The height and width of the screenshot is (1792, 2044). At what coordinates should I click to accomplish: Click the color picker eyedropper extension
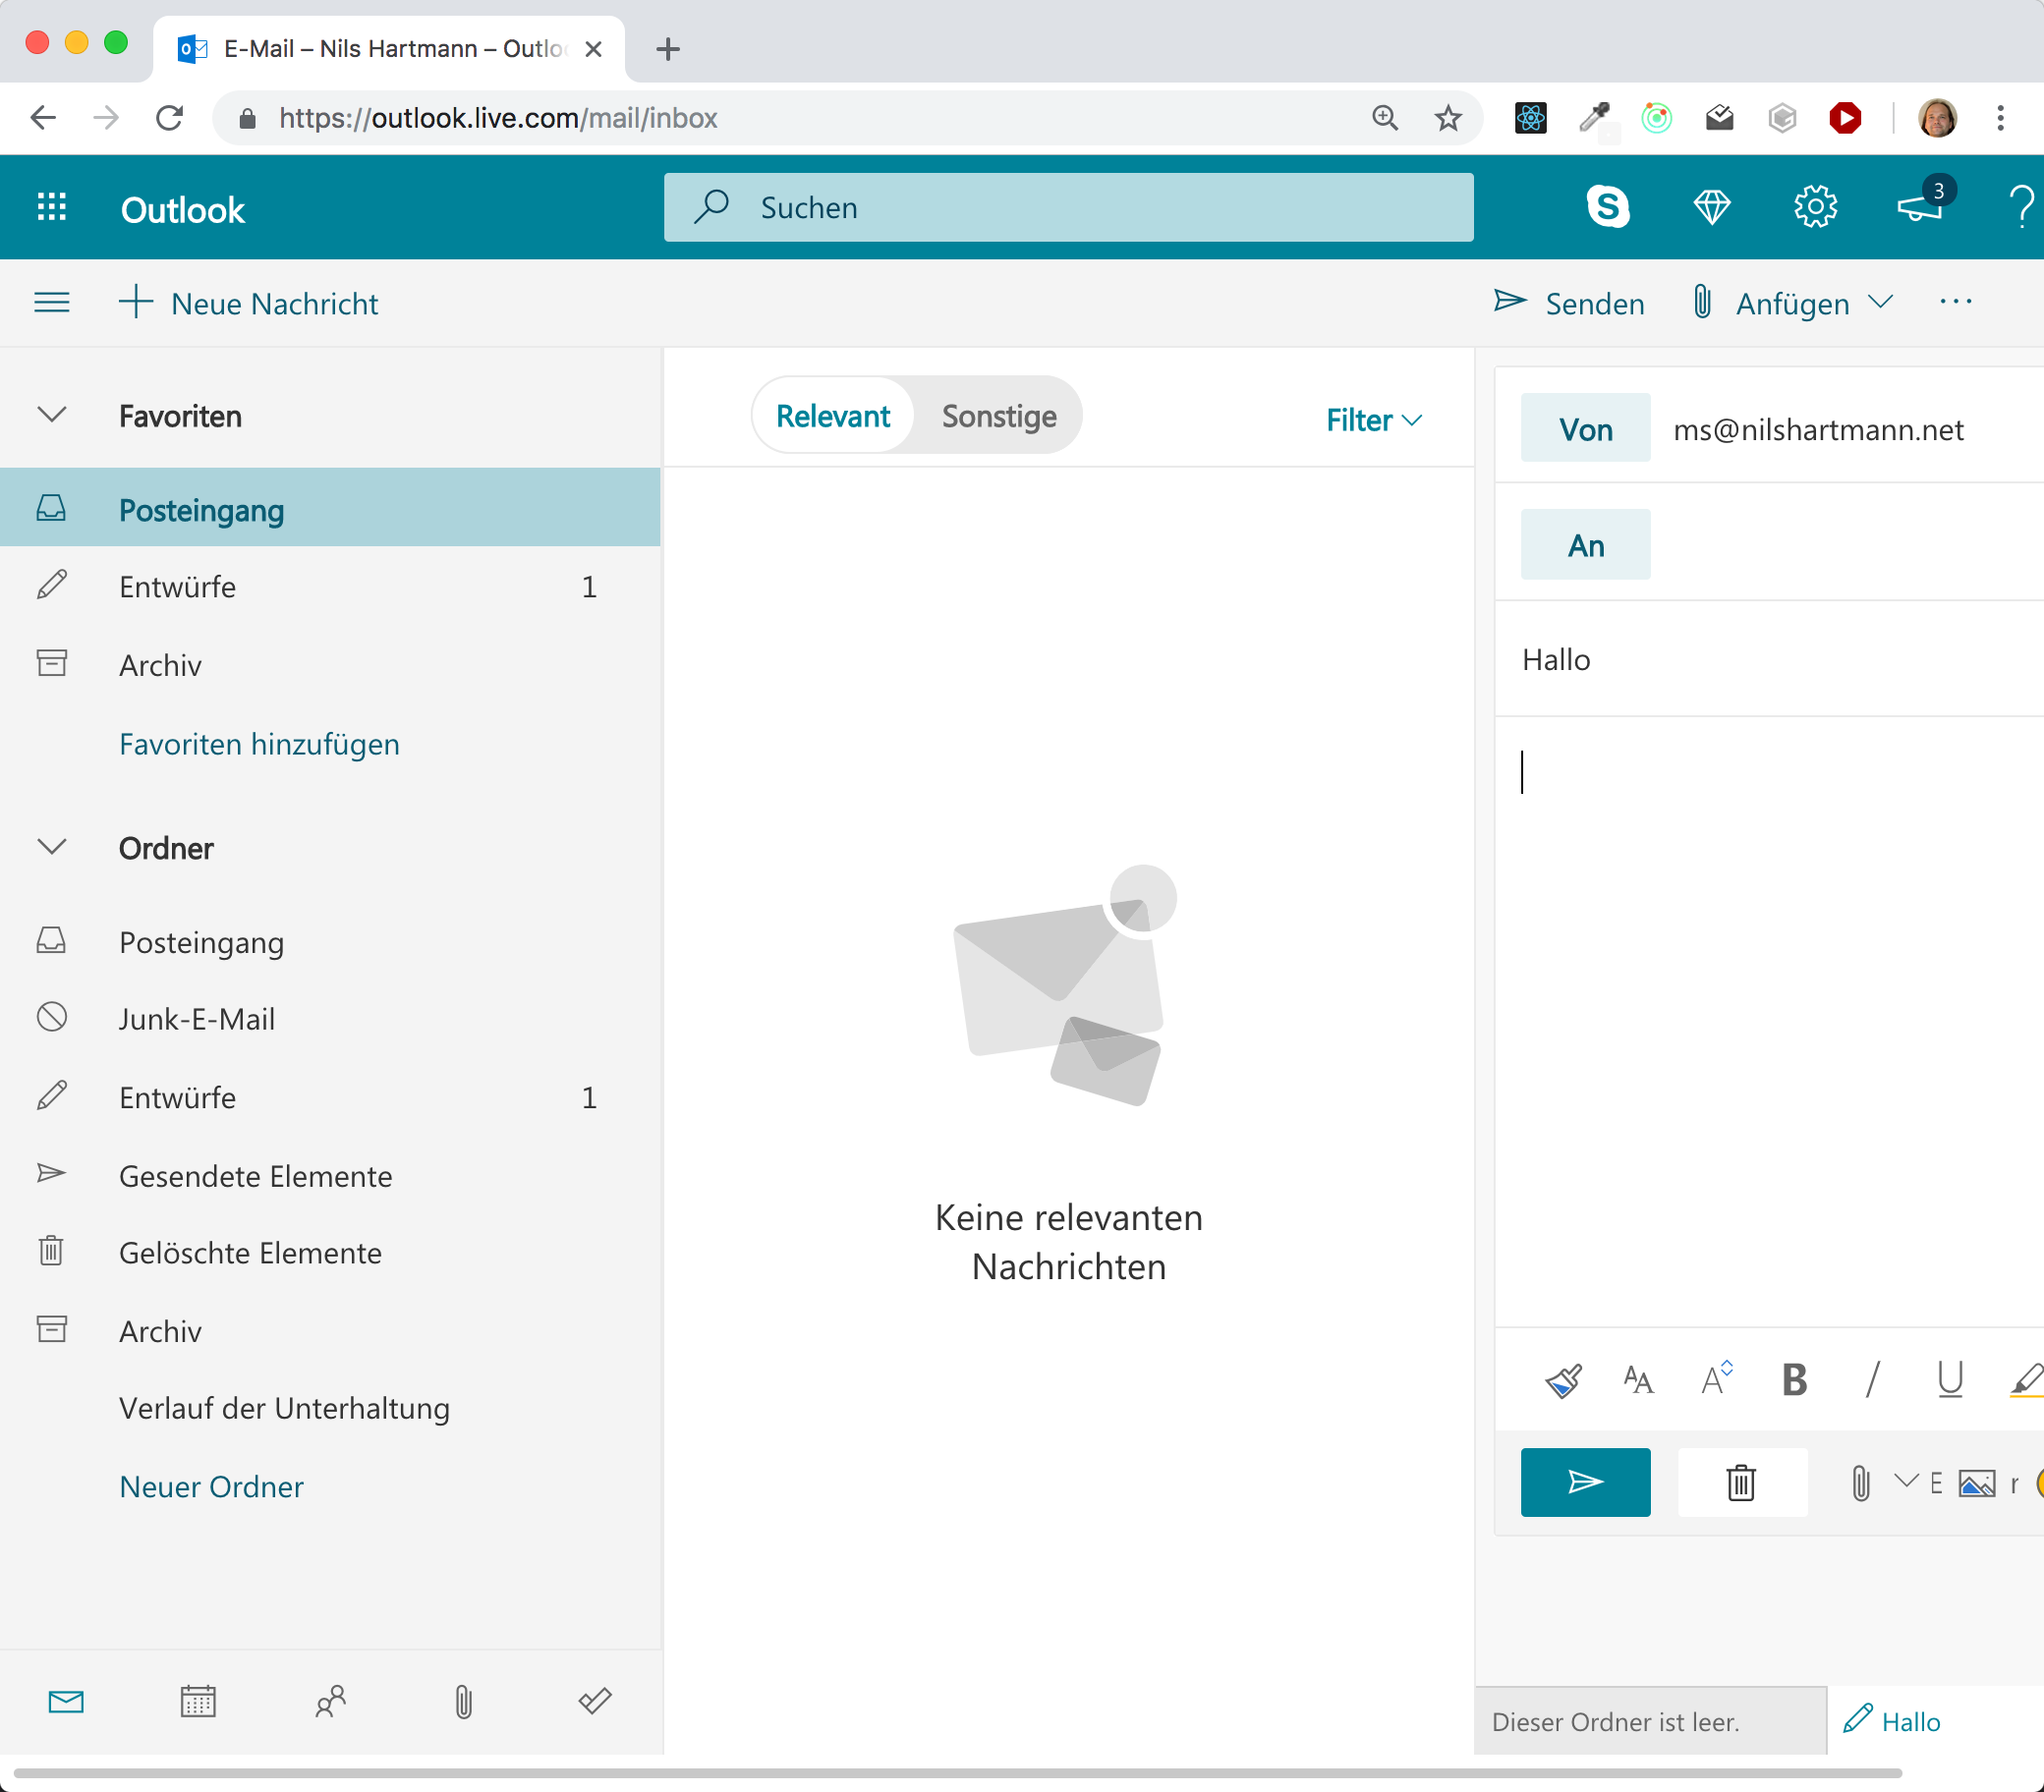(1594, 118)
